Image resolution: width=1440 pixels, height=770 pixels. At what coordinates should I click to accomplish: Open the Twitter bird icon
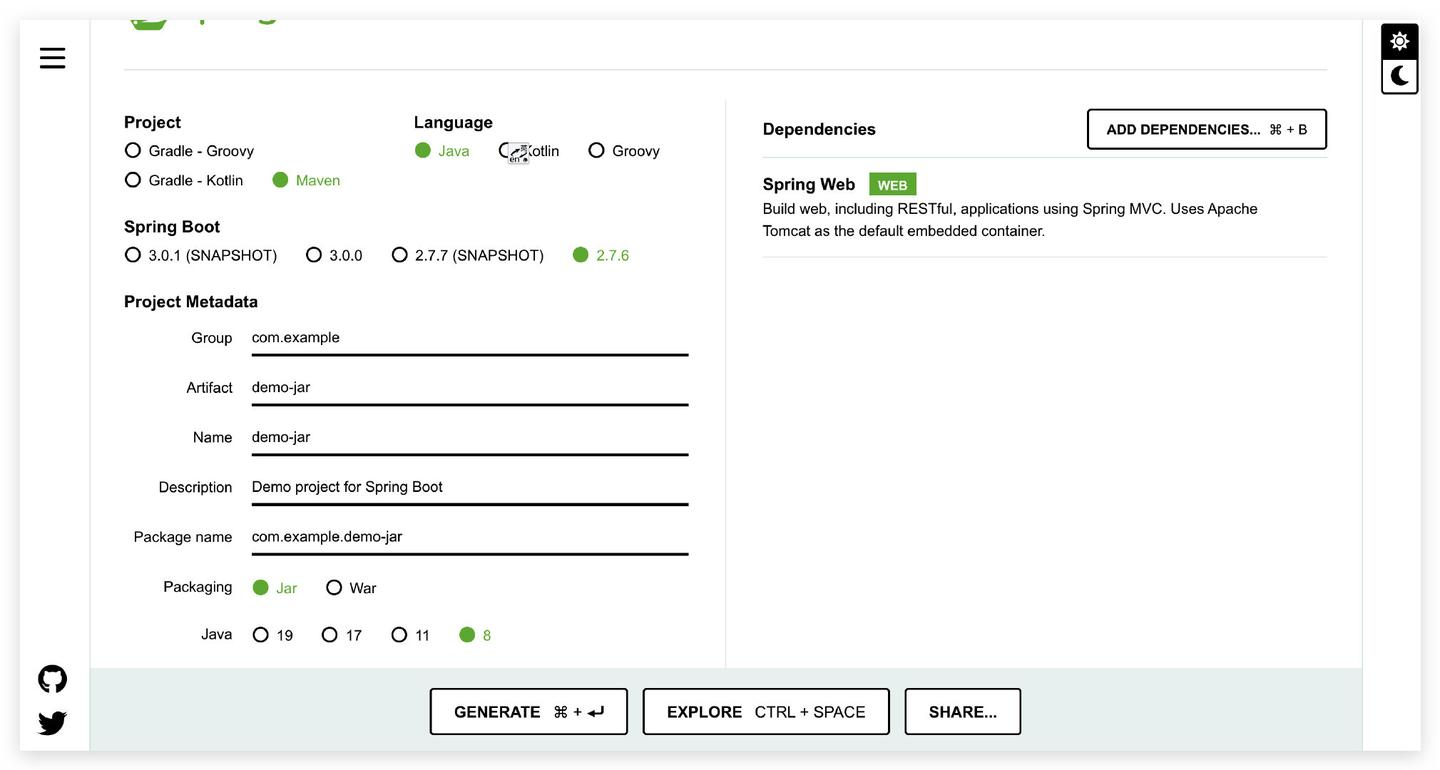click(x=52, y=723)
